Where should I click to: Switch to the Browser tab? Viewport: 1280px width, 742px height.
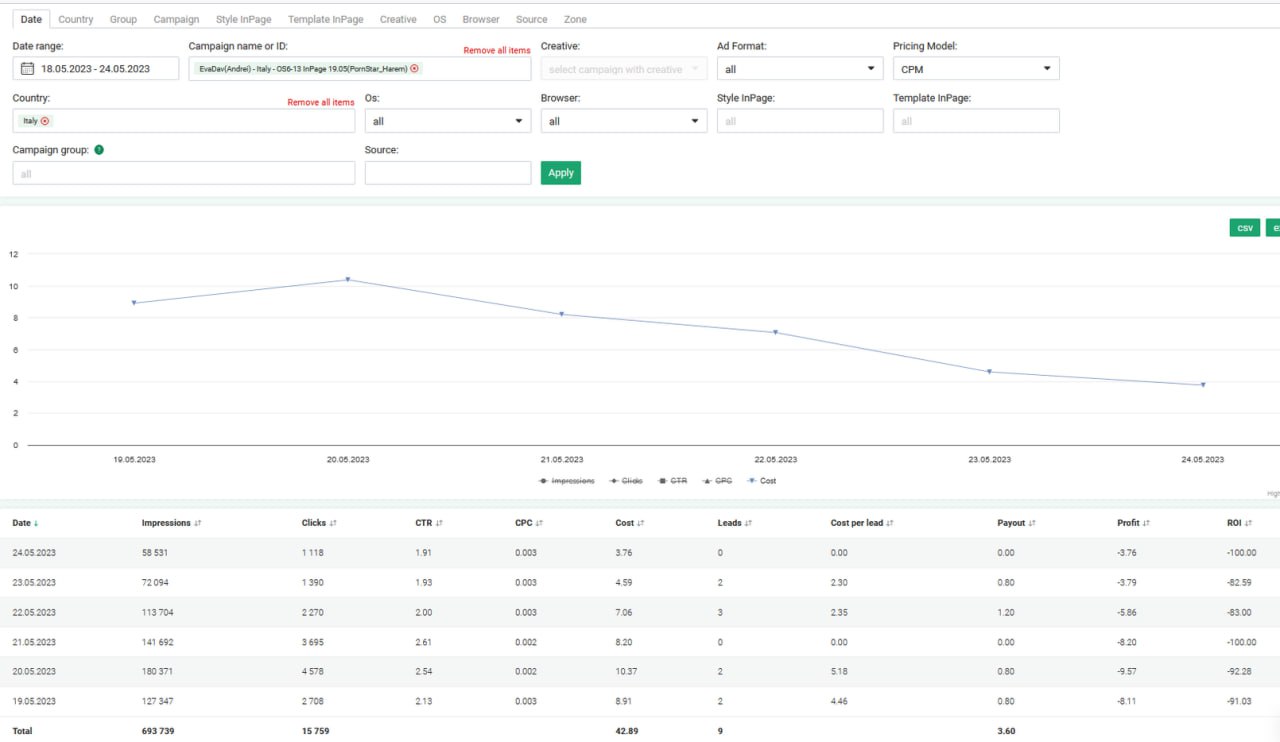pyautogui.click(x=481, y=19)
